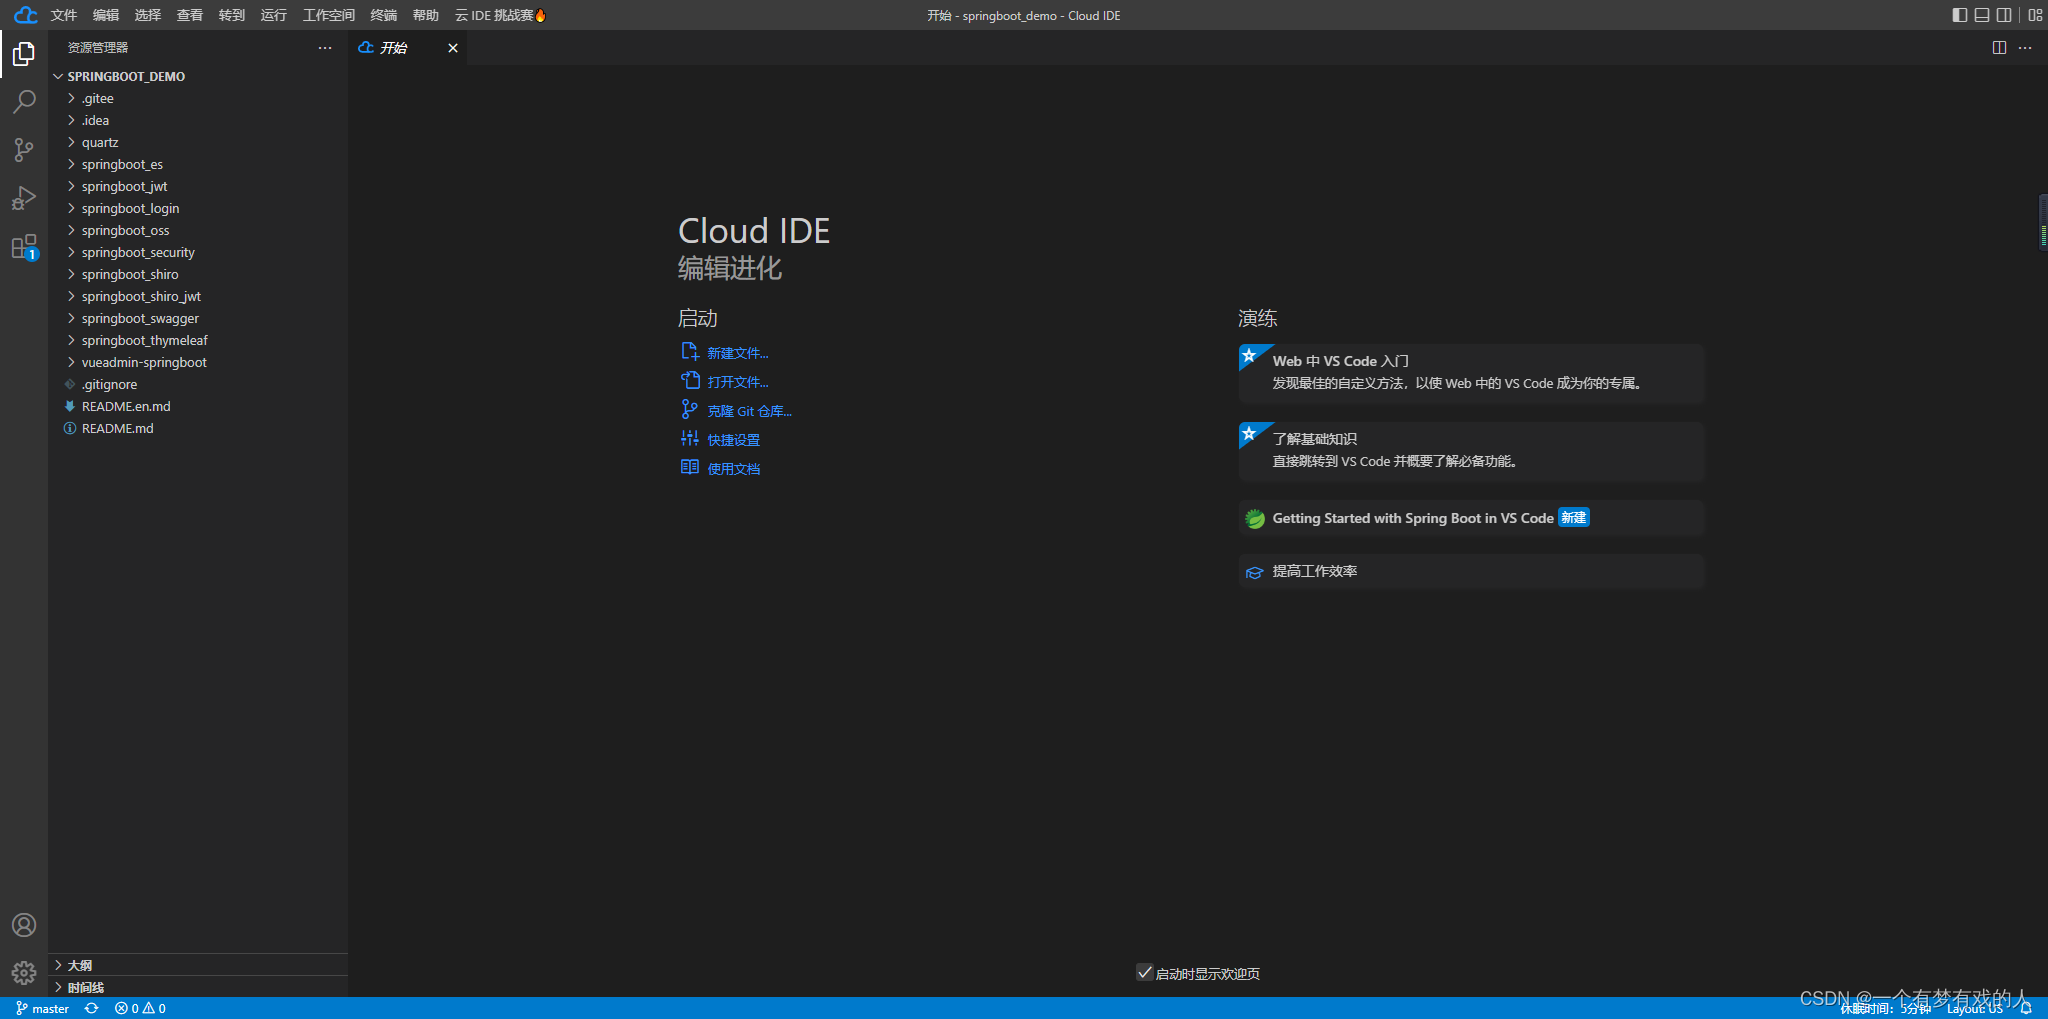Open editor more actions ellipsis
The image size is (2048, 1019).
[x=2025, y=48]
